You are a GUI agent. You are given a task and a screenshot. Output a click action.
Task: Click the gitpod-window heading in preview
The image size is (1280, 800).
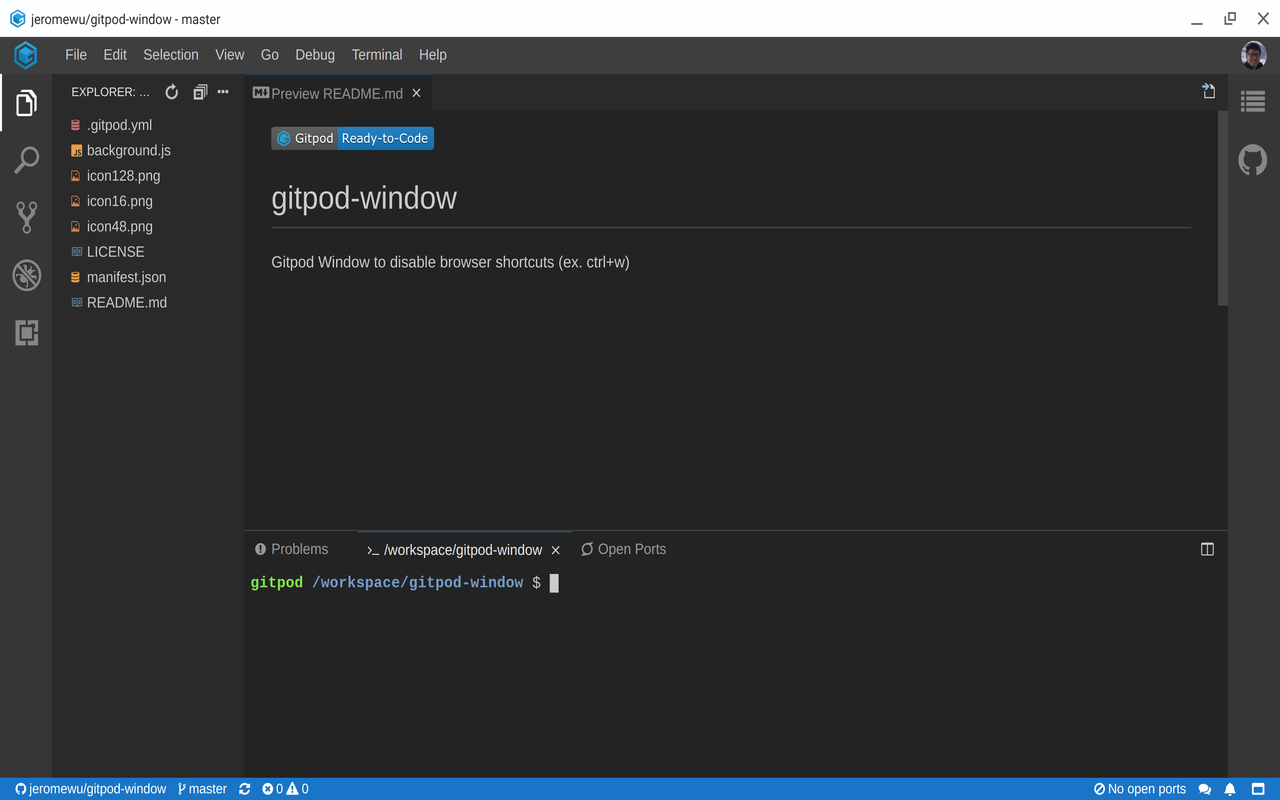pos(364,198)
